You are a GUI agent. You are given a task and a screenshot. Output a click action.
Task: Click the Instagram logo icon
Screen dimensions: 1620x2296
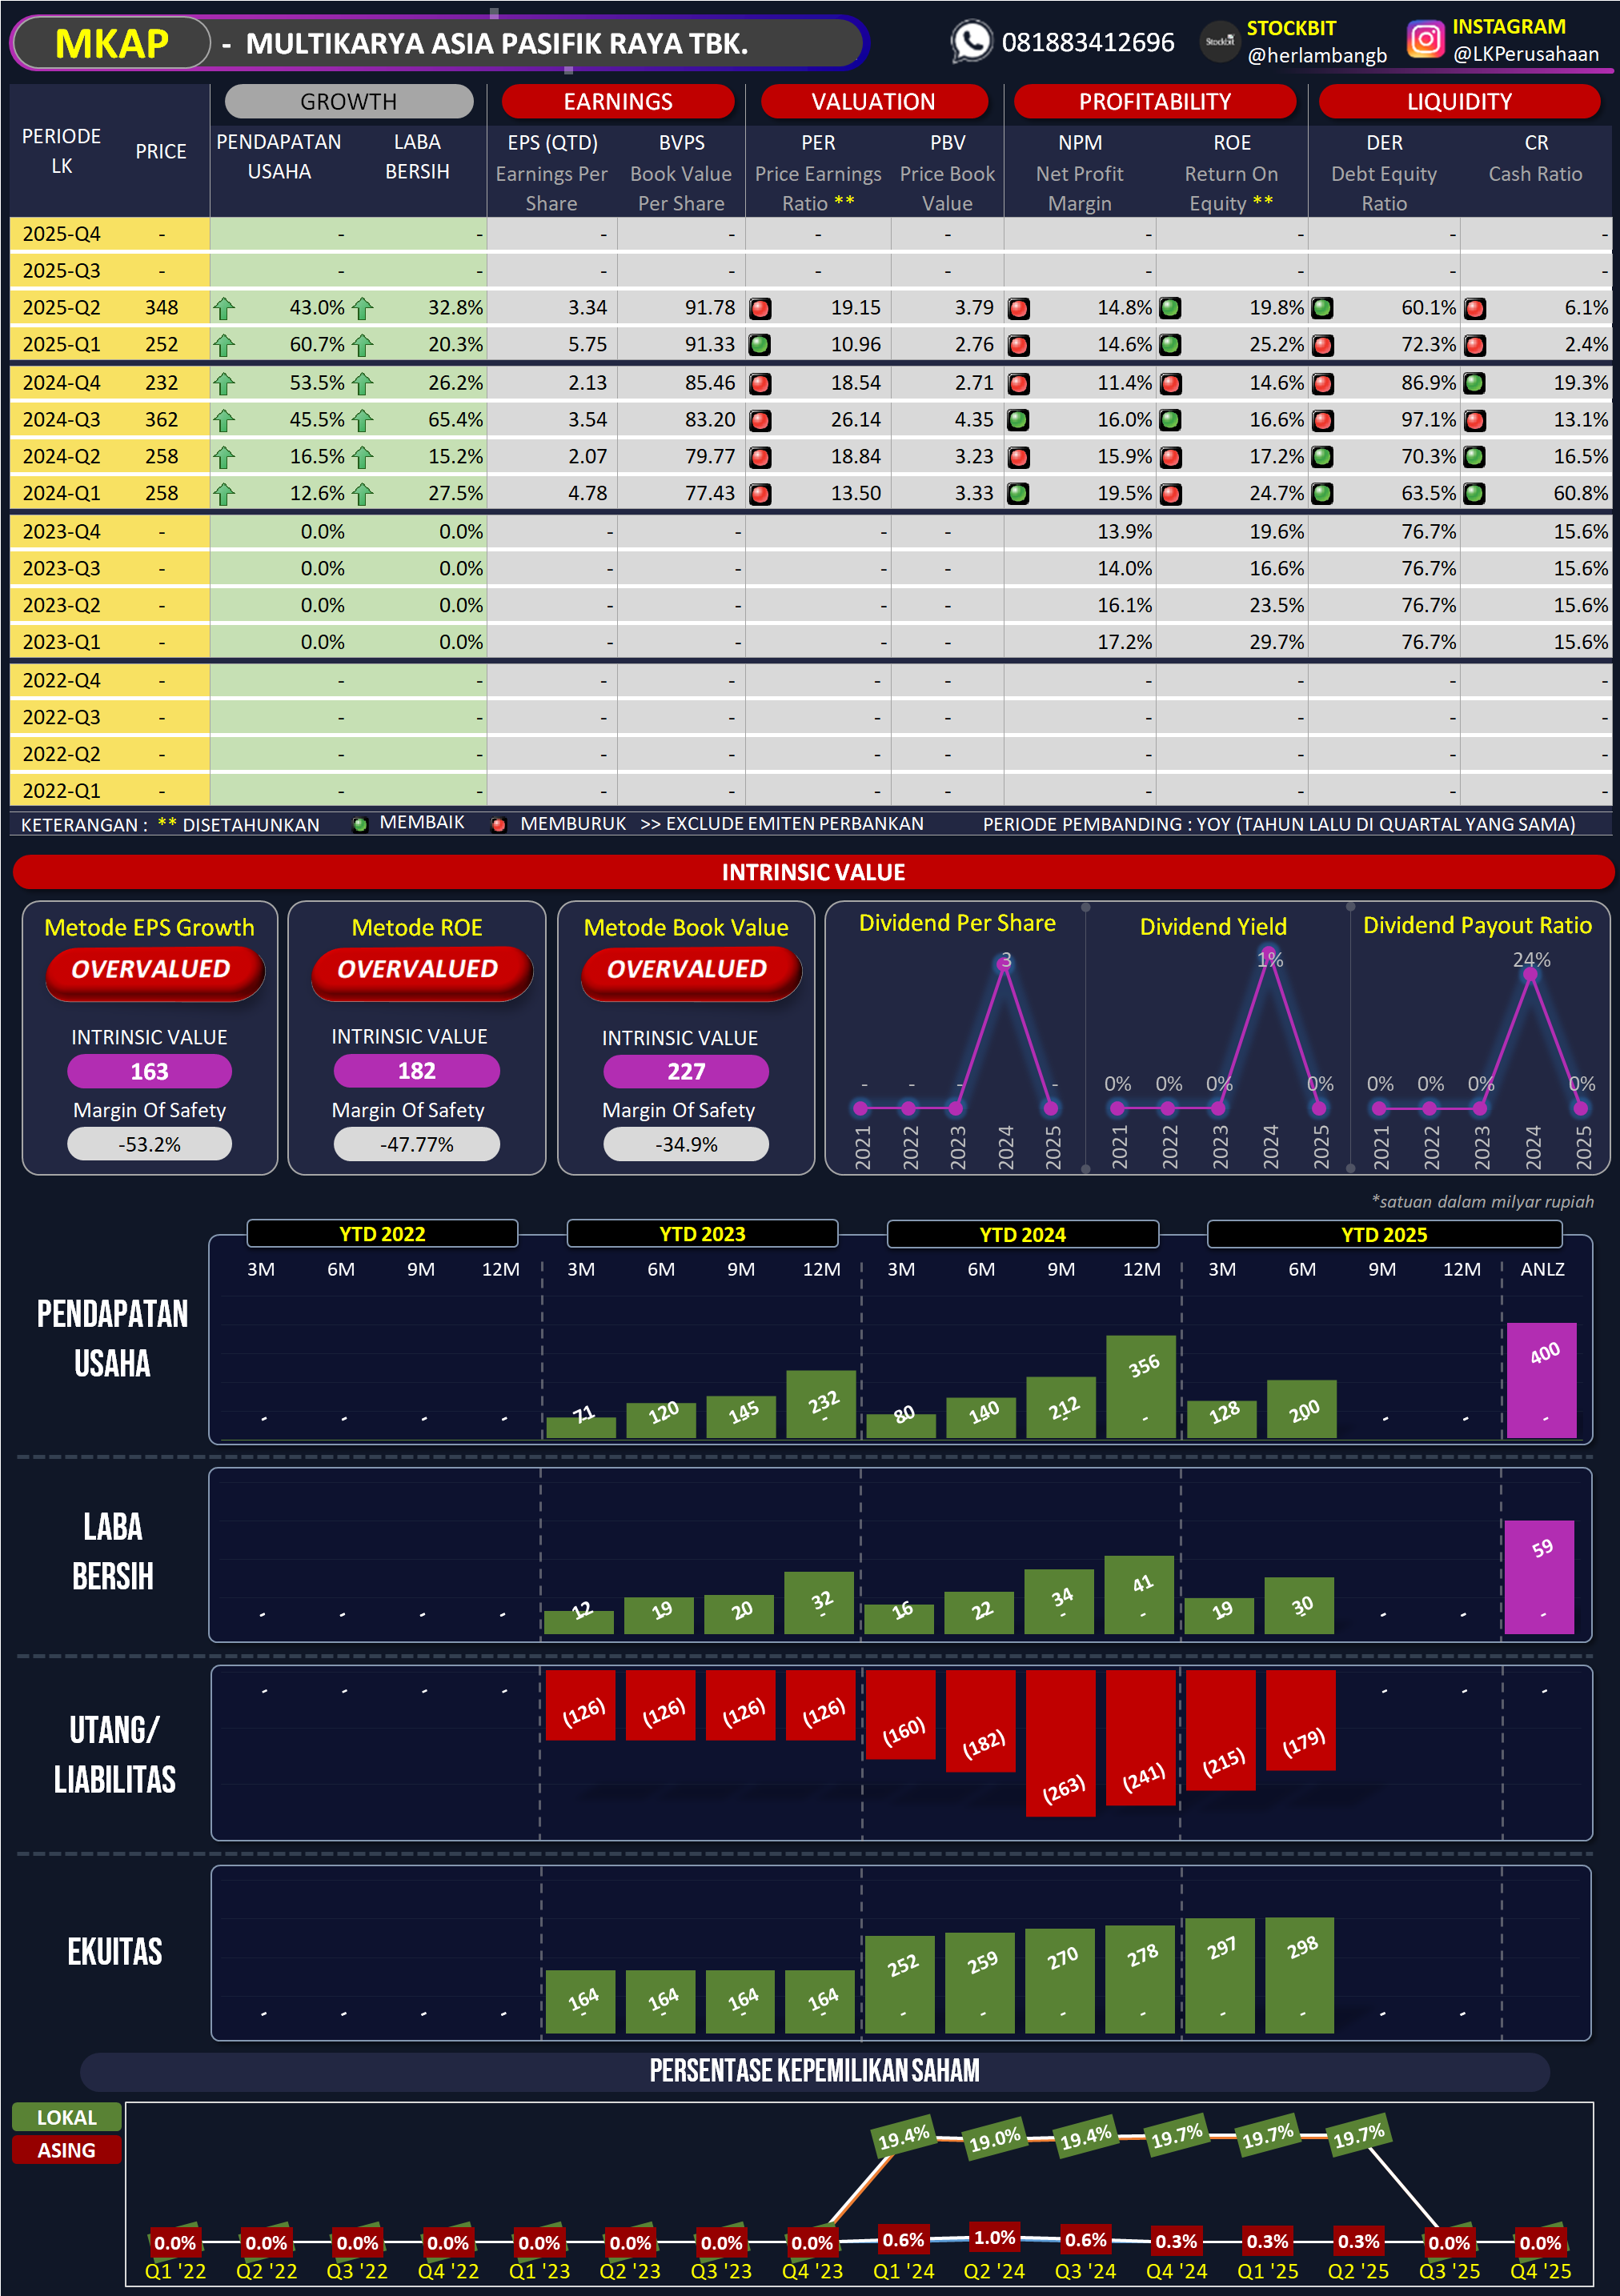tap(1425, 40)
